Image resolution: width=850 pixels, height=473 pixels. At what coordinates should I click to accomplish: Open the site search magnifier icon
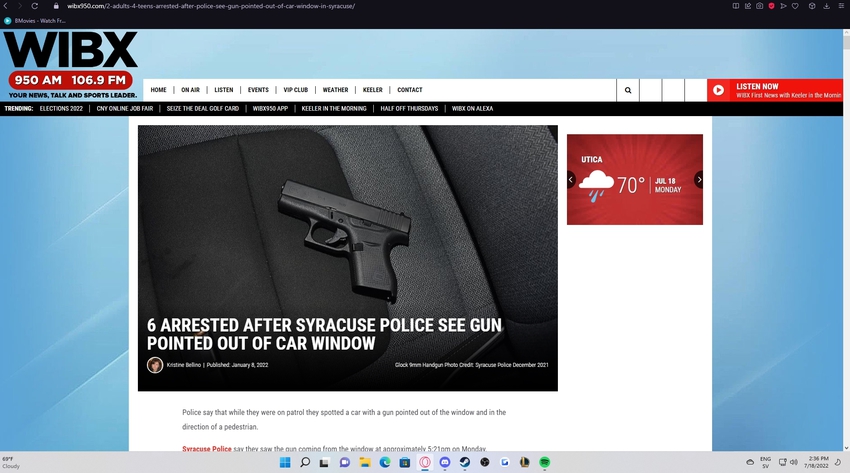point(628,90)
